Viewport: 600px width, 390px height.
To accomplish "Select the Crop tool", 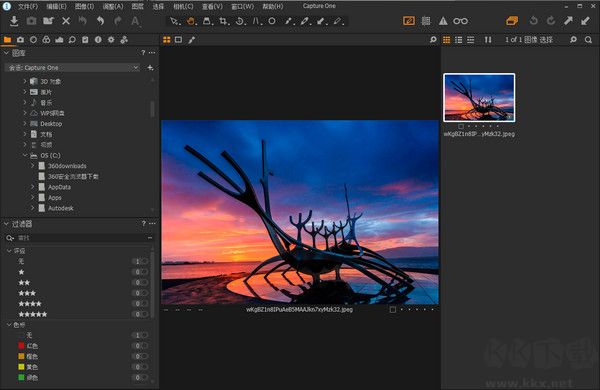I will [223, 21].
